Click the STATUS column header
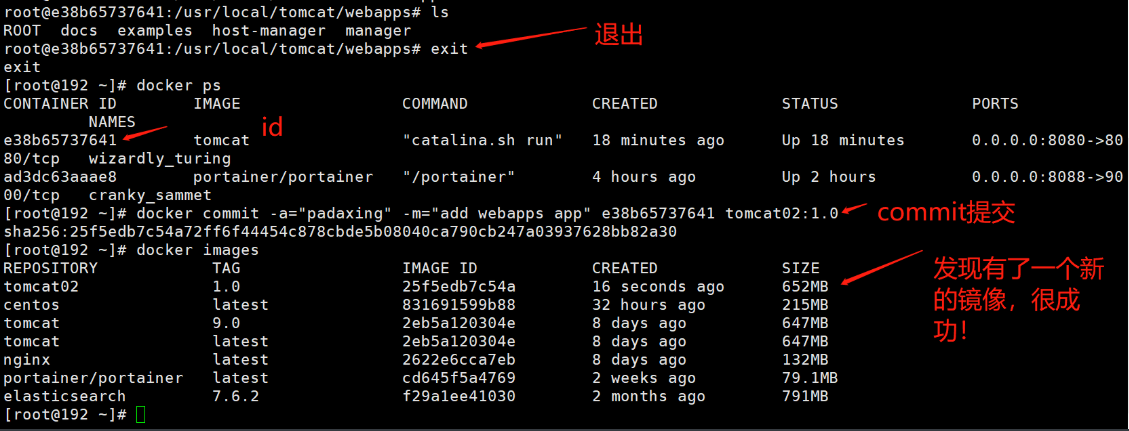The height and width of the screenshot is (431, 1129). (810, 104)
